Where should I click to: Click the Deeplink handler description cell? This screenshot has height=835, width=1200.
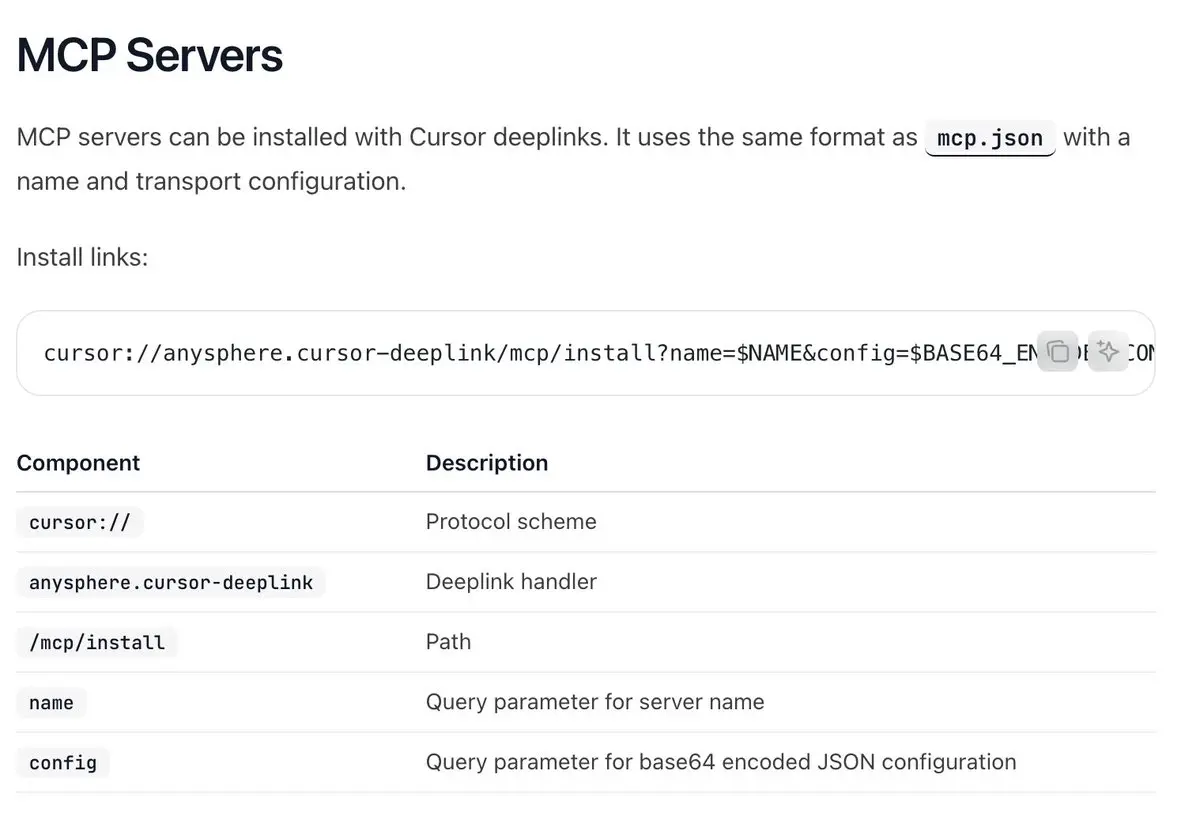(x=511, y=582)
